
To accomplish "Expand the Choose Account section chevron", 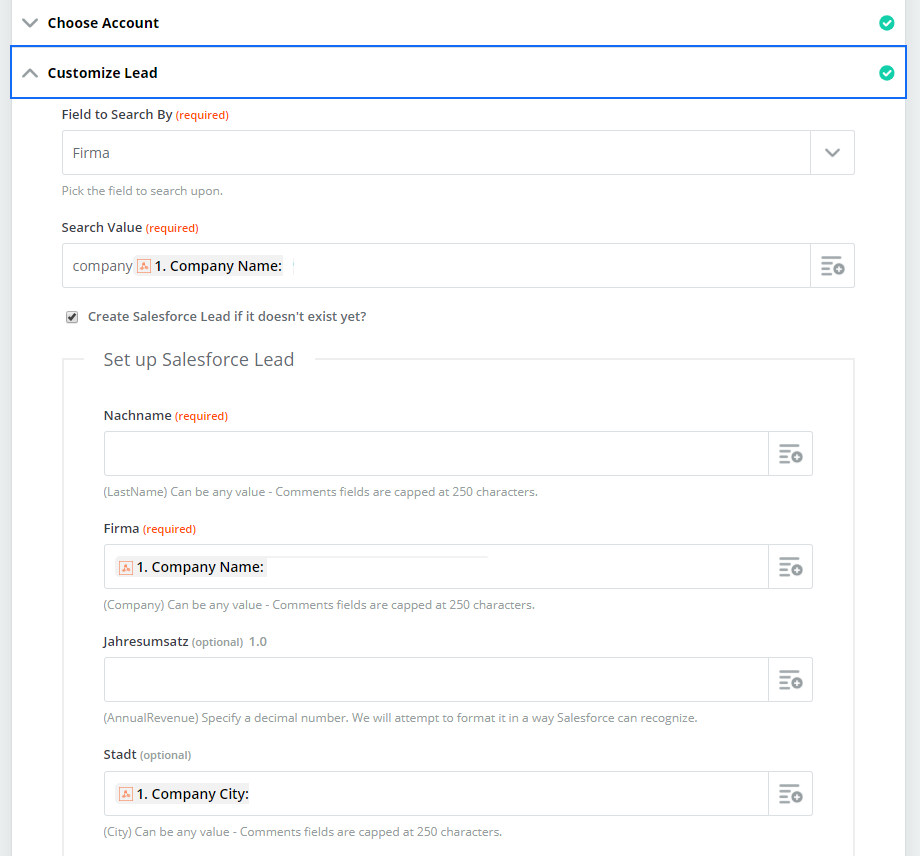I will 30,23.
